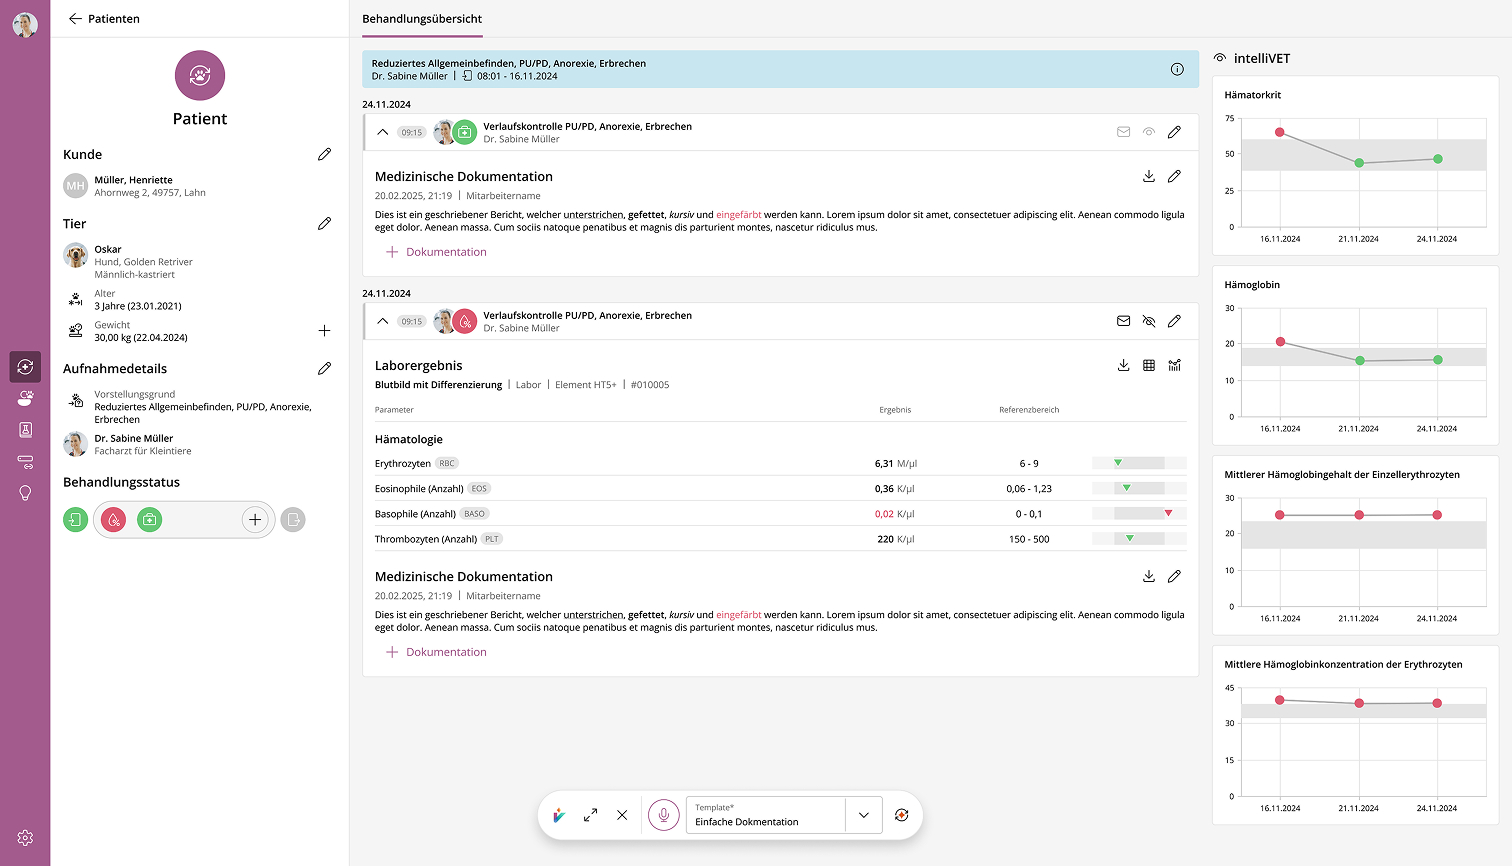Add a new Gewicht entry
Image resolution: width=1512 pixels, height=866 pixels.
coord(324,330)
